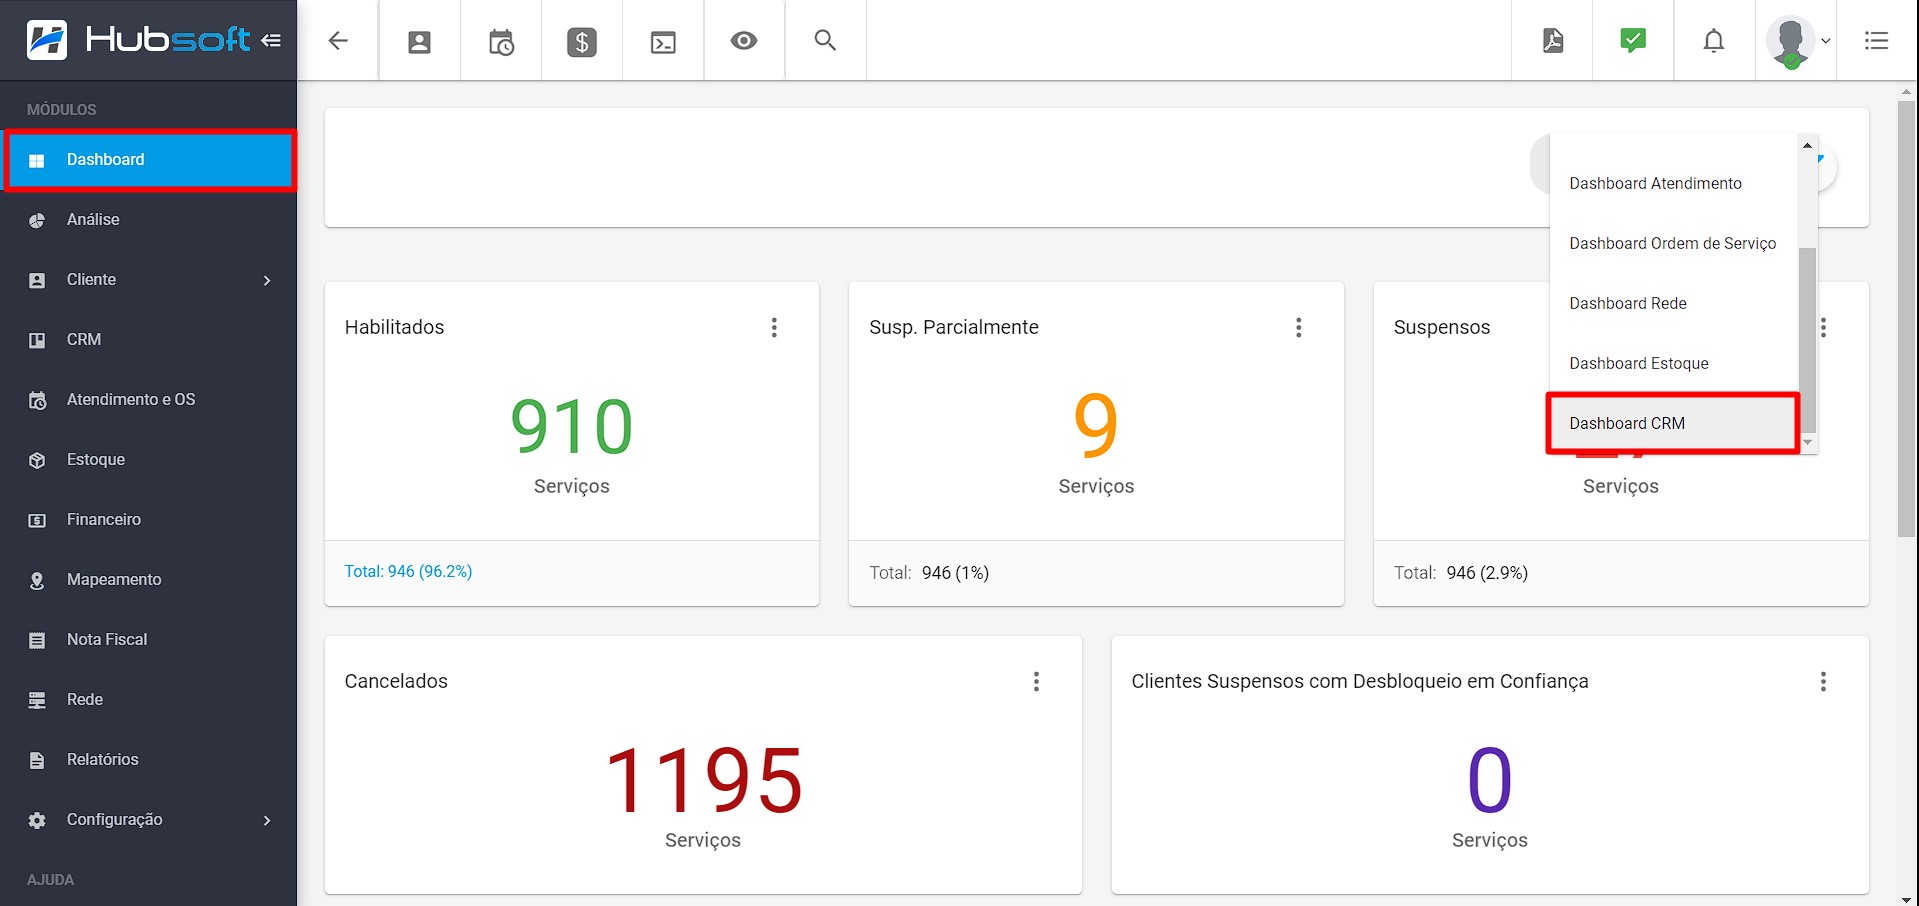Viewport: 1919px width, 906px height.
Task: Open the green message check icon
Action: click(x=1631, y=40)
